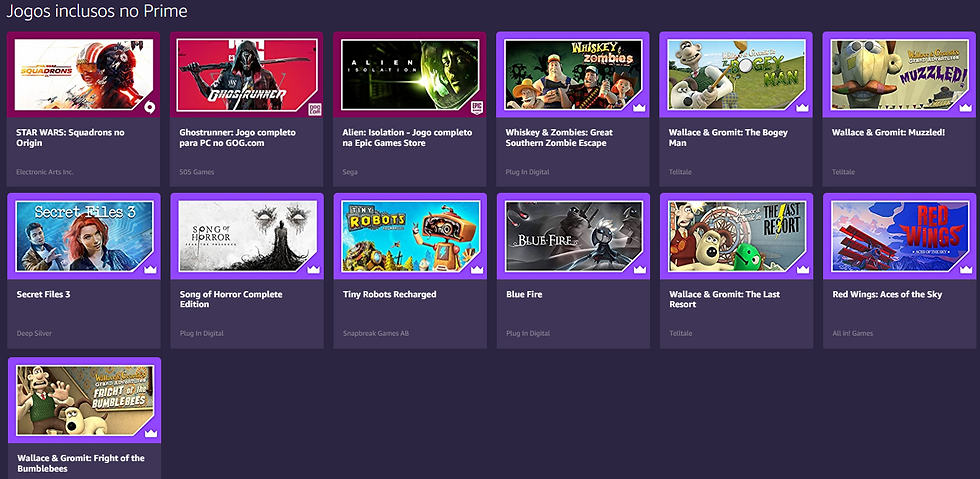Viewport: 980px width, 479px height.
Task: Open the Blue Fire cover image
Action: (574, 236)
